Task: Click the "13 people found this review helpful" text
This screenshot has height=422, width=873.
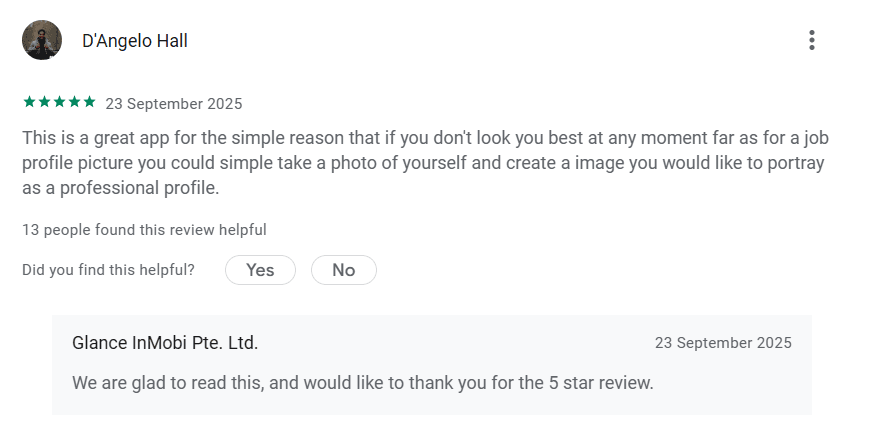Action: (x=144, y=230)
